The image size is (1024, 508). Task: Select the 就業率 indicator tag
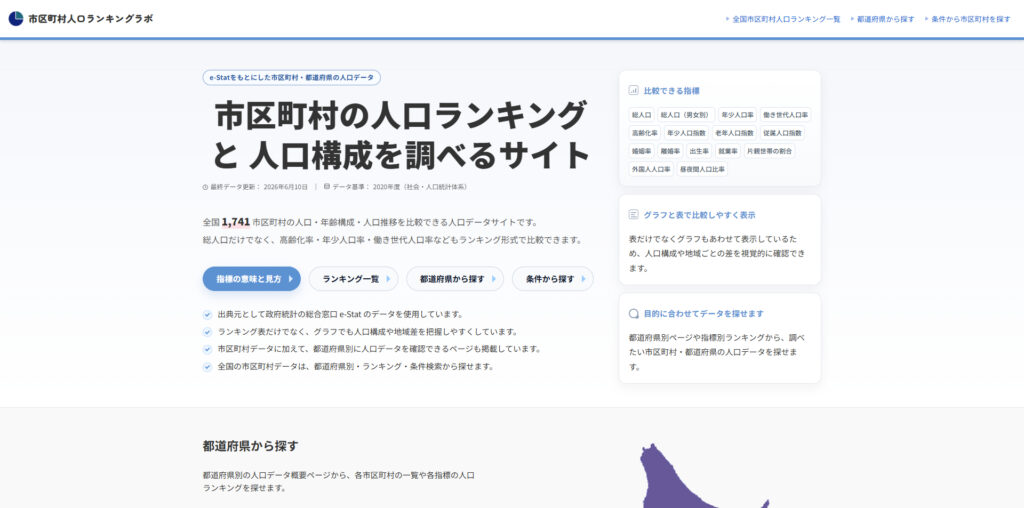coord(728,151)
